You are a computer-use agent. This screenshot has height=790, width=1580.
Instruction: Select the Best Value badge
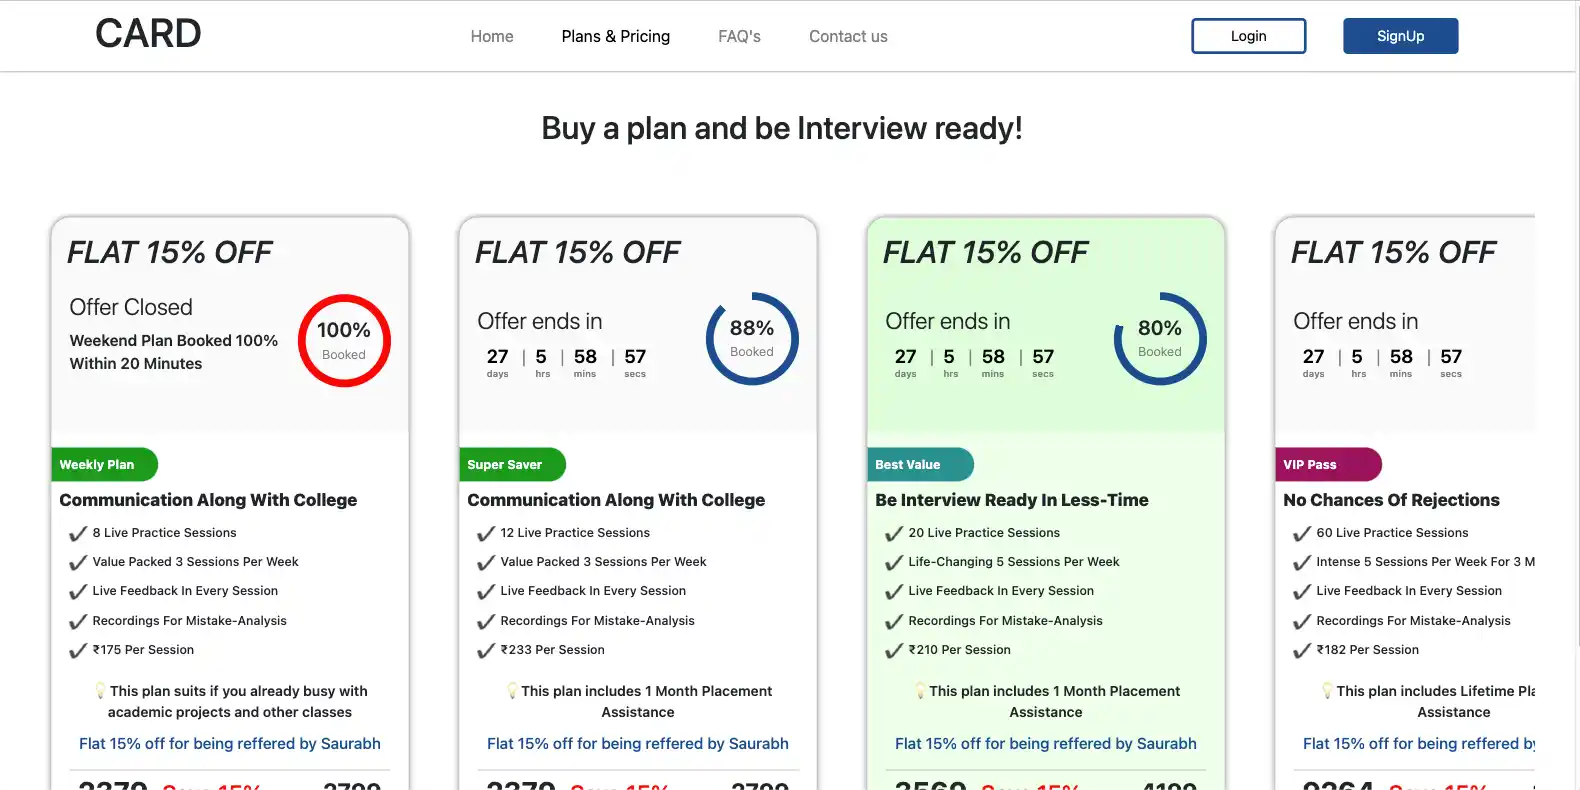tap(920, 464)
